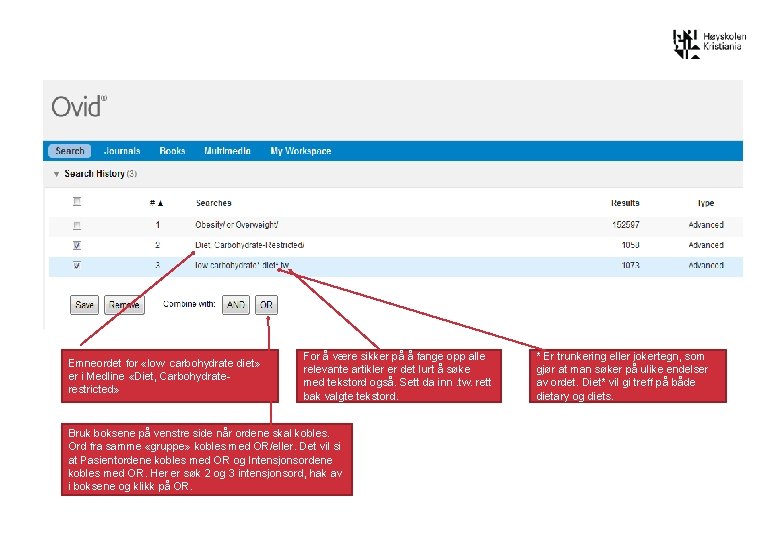This screenshot has width=780, height=540.
Task: Toggle the select-all checkbox in header
Action: (x=77, y=201)
